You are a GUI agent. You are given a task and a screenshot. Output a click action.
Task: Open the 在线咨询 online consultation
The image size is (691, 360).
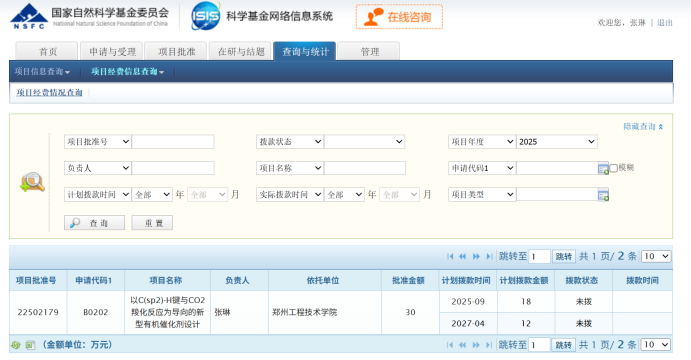pyautogui.click(x=399, y=17)
